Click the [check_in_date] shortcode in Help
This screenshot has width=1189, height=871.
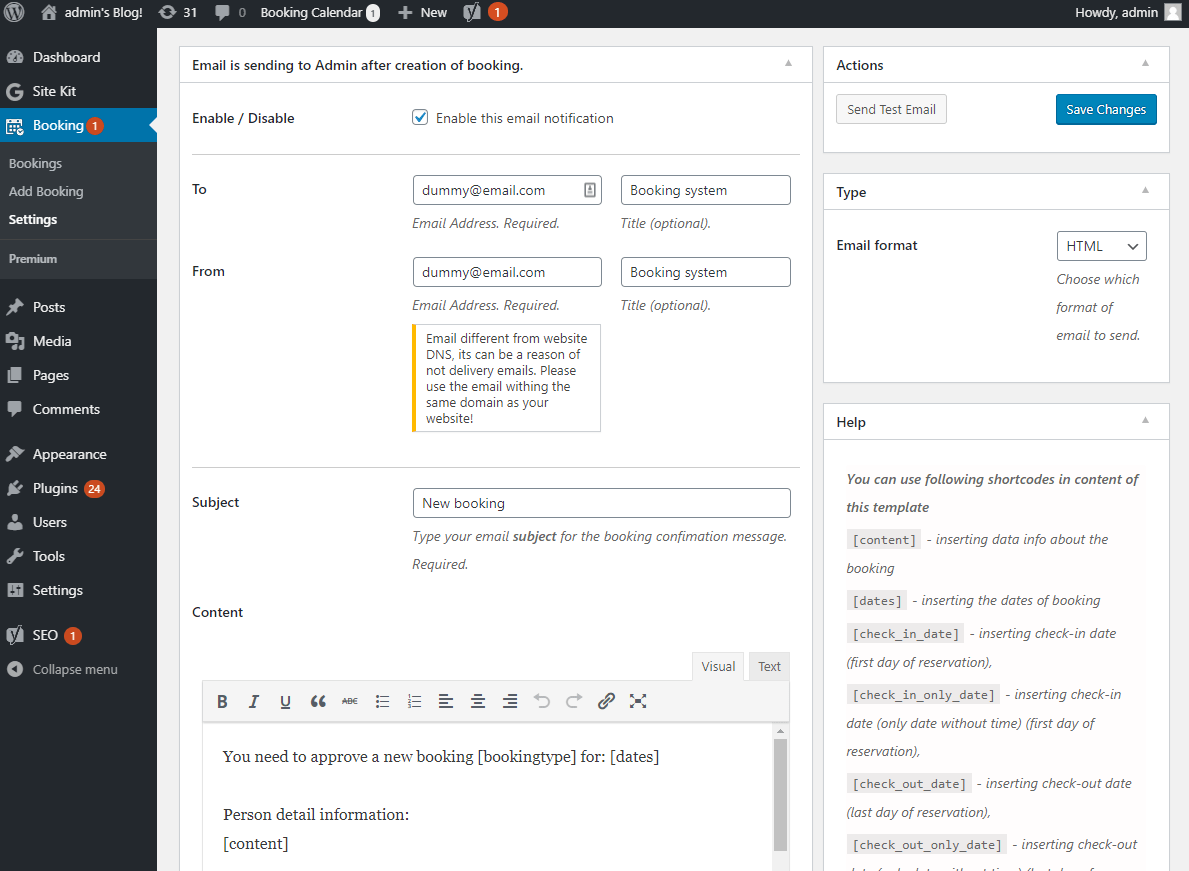click(x=905, y=634)
